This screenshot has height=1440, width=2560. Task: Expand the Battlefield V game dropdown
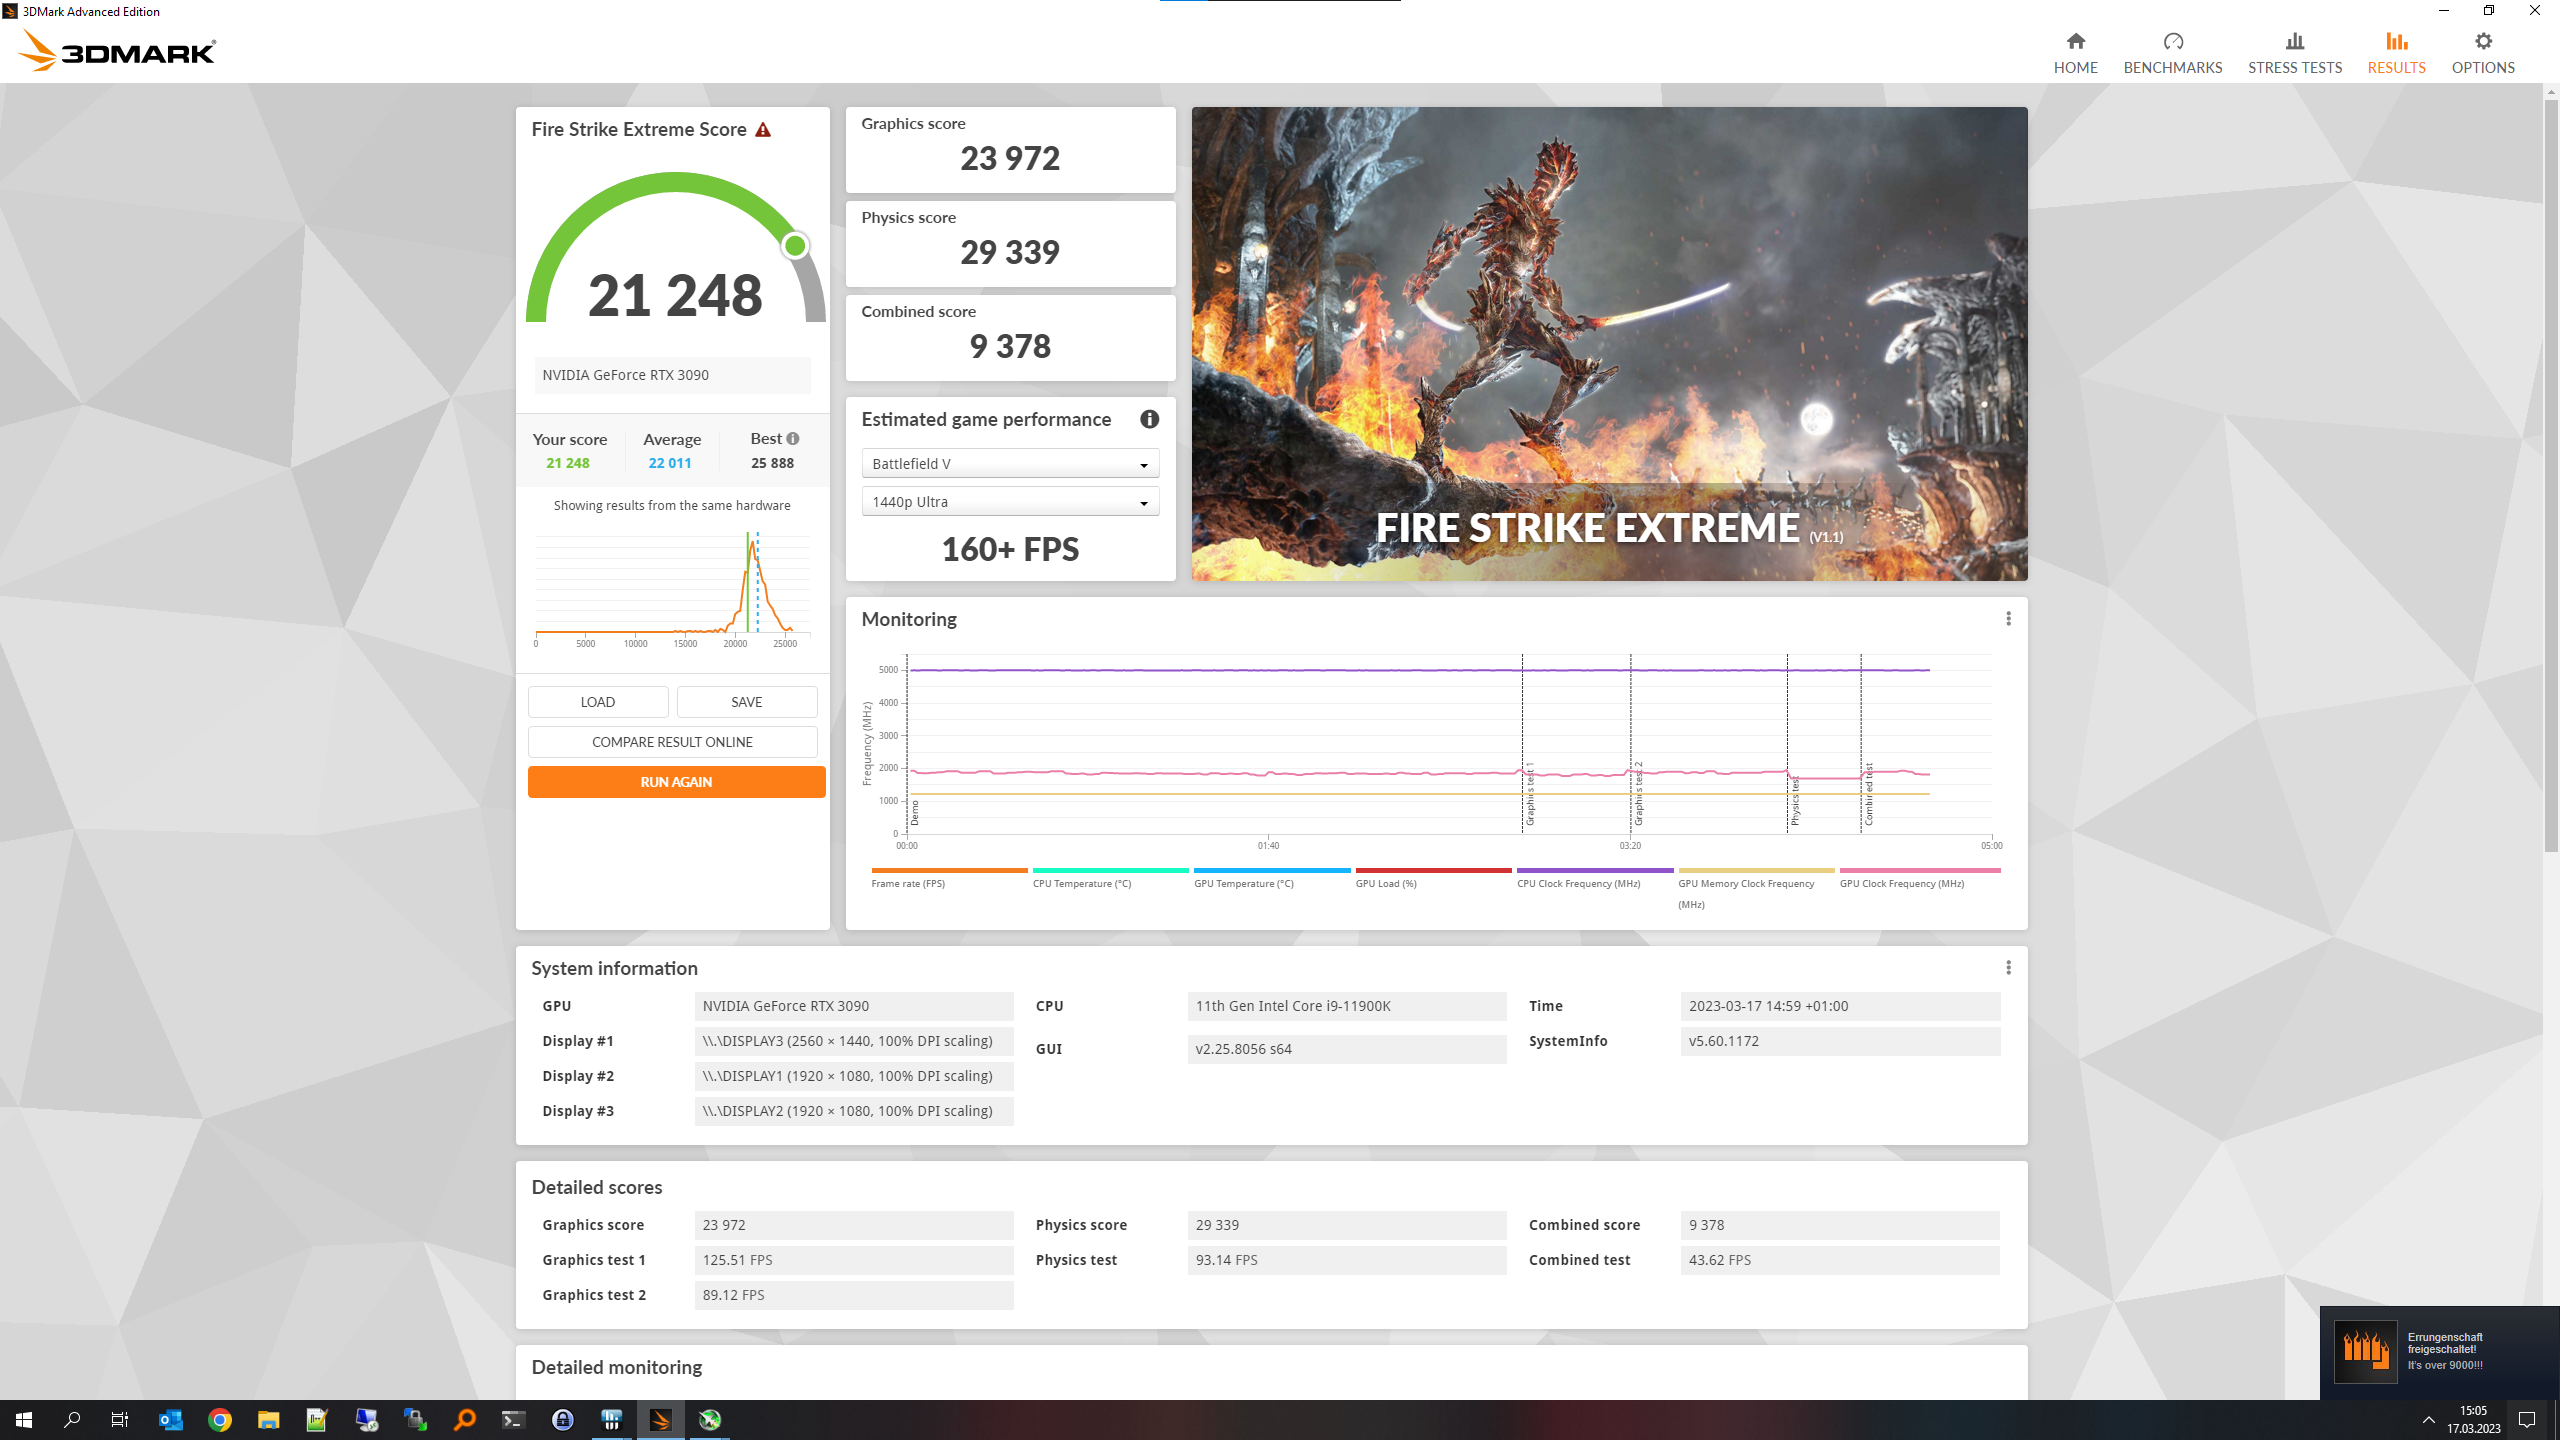[x=1010, y=464]
